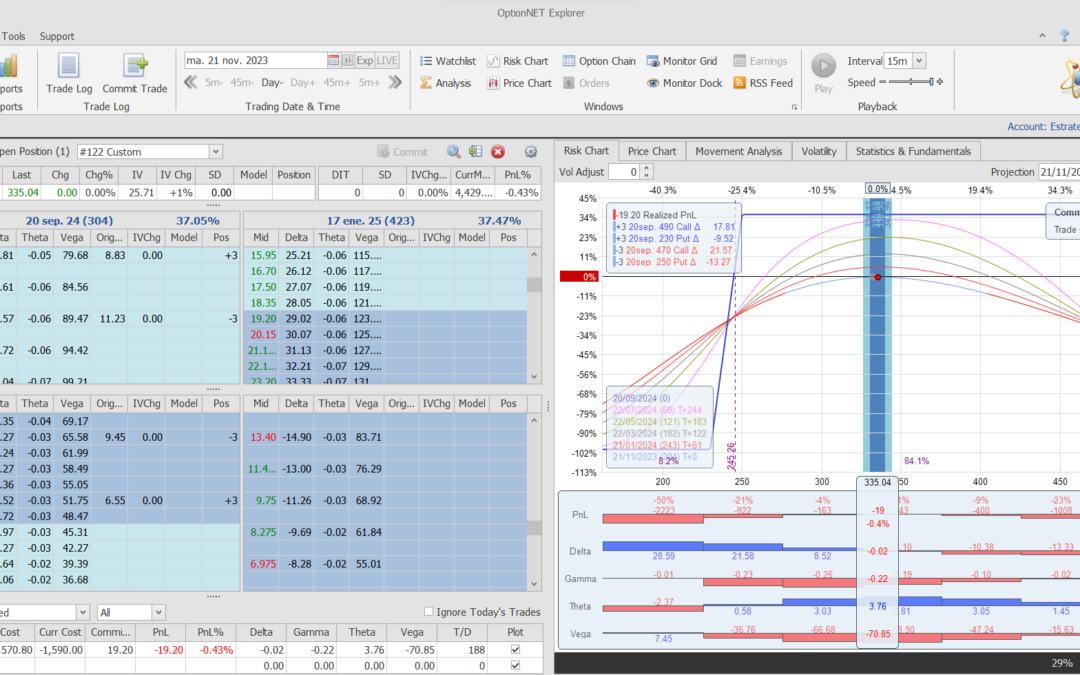Switch to the Statistics & Fundamentals tab
The height and width of the screenshot is (675, 1080).
(x=913, y=151)
